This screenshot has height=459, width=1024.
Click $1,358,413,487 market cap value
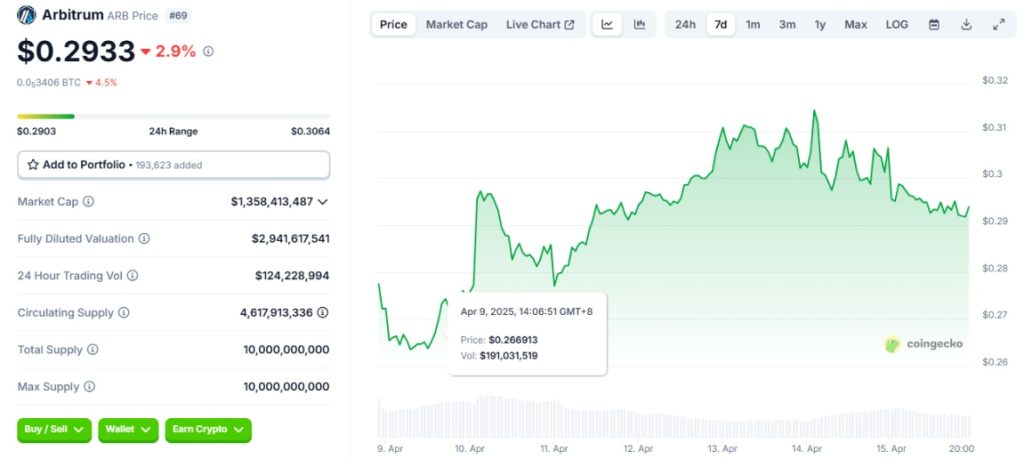(x=272, y=202)
